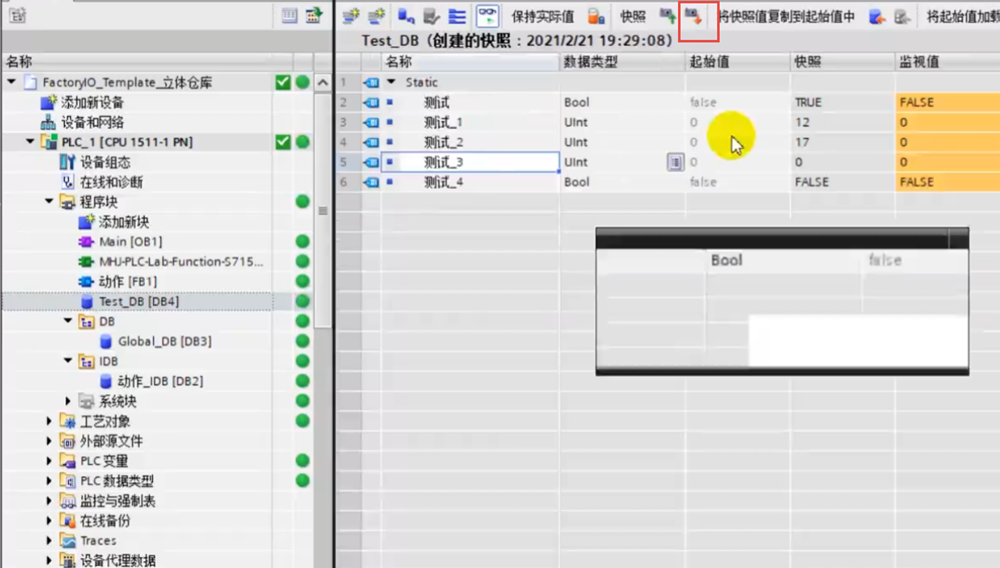Click the green checkmark beside FactoryIO_Template project

pyautogui.click(x=283, y=82)
